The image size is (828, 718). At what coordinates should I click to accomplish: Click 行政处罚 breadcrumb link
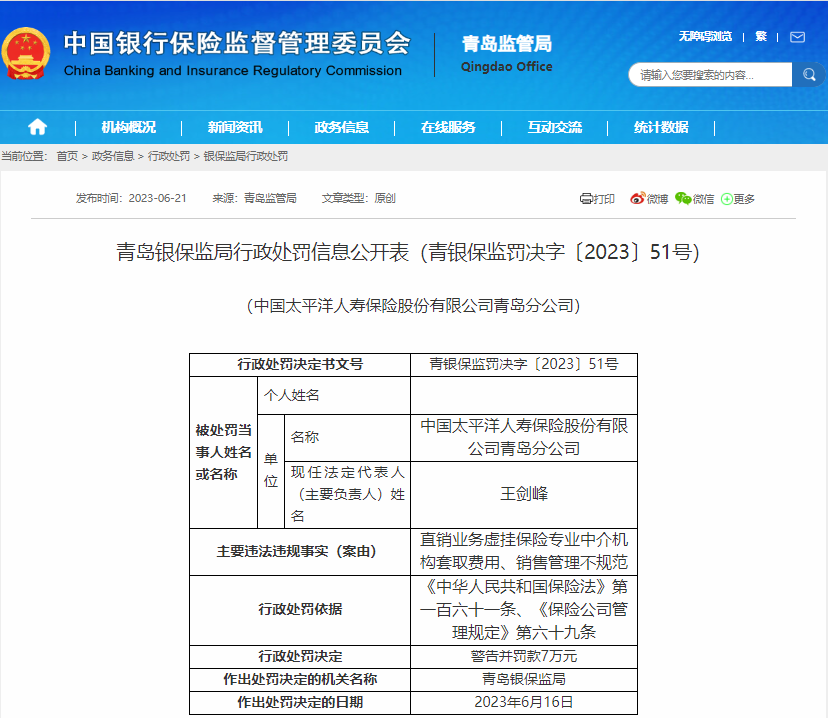169,157
